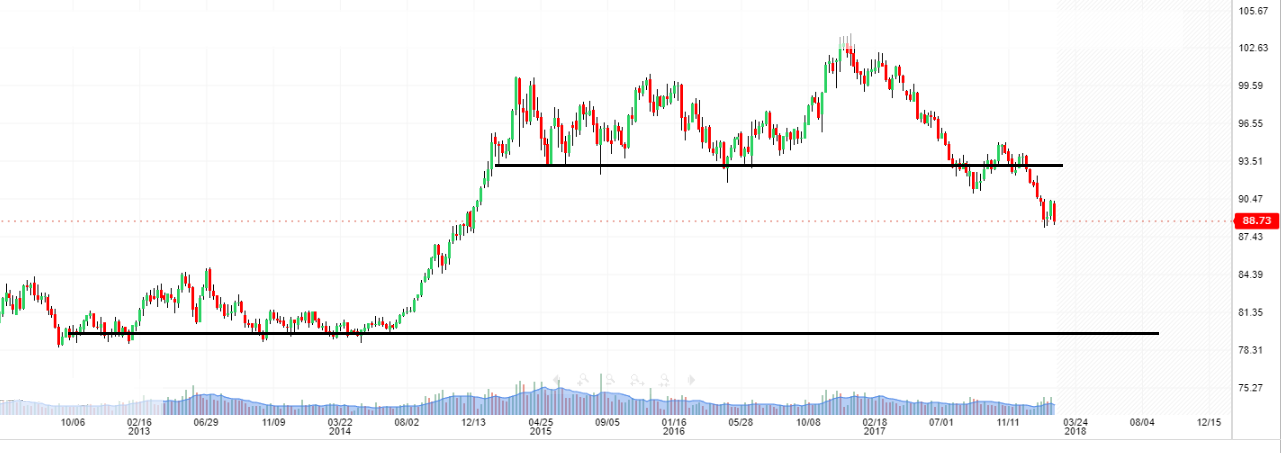Click the 105.67 price axis label
The height and width of the screenshot is (453, 1281).
pyautogui.click(x=1253, y=11)
